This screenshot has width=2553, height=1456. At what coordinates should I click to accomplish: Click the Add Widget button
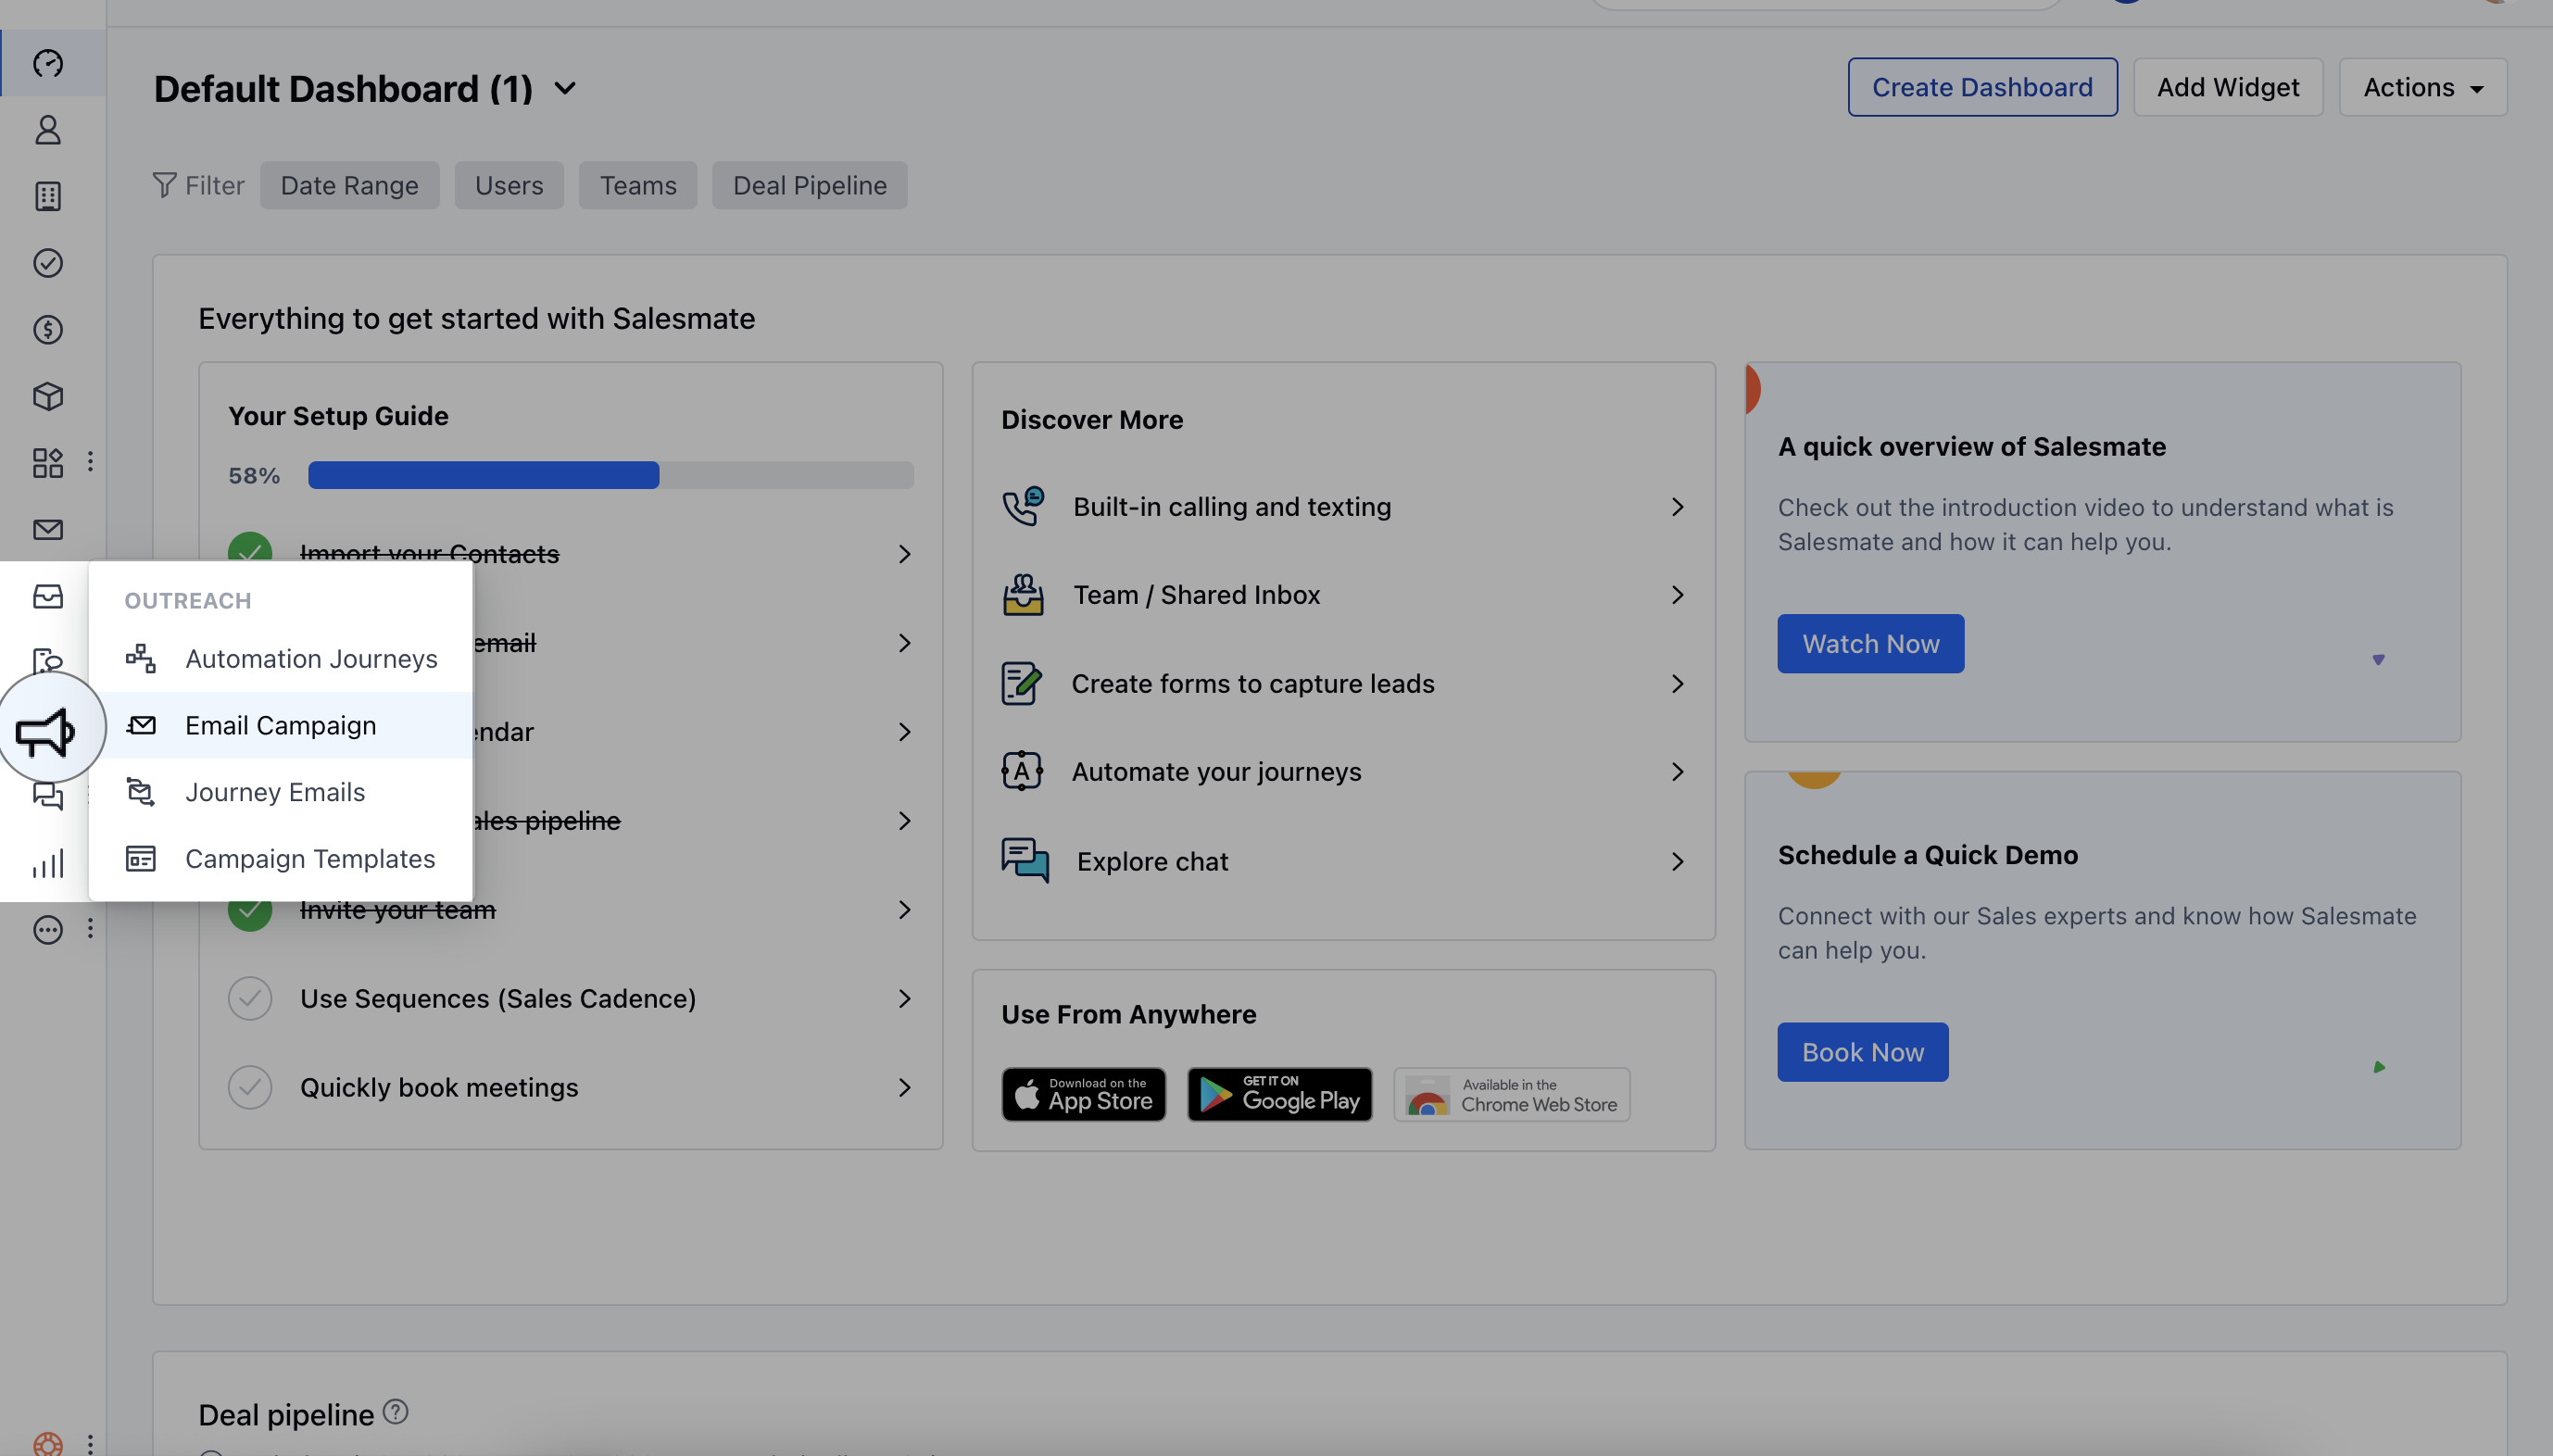click(x=2227, y=87)
